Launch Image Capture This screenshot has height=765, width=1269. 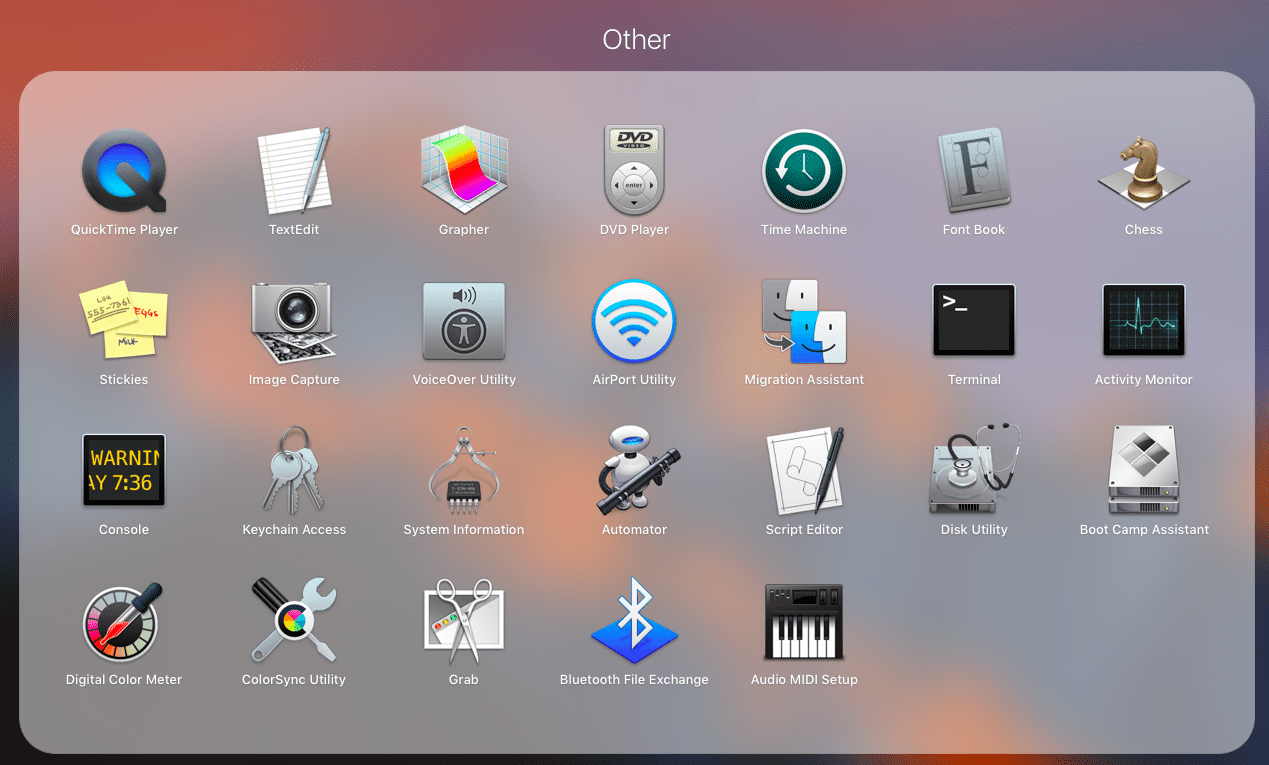point(294,321)
